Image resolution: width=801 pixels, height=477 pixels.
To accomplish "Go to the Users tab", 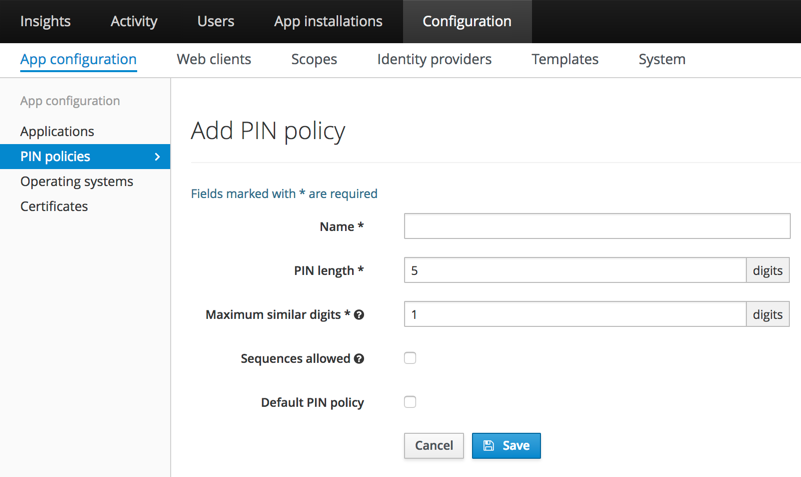I will tap(216, 21).
